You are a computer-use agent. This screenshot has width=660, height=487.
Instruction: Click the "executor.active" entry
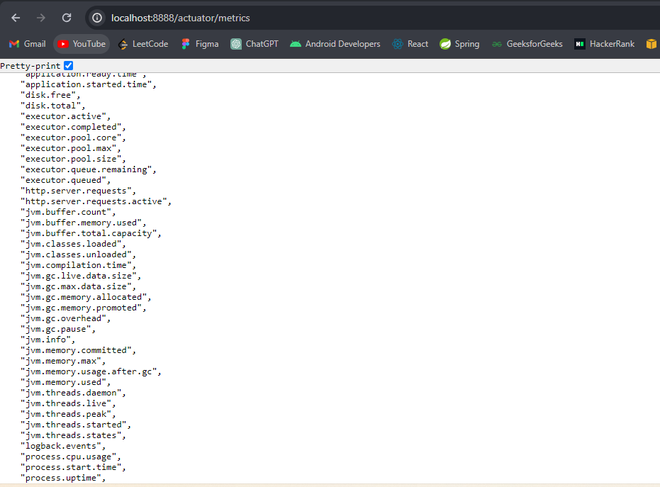click(x=66, y=117)
